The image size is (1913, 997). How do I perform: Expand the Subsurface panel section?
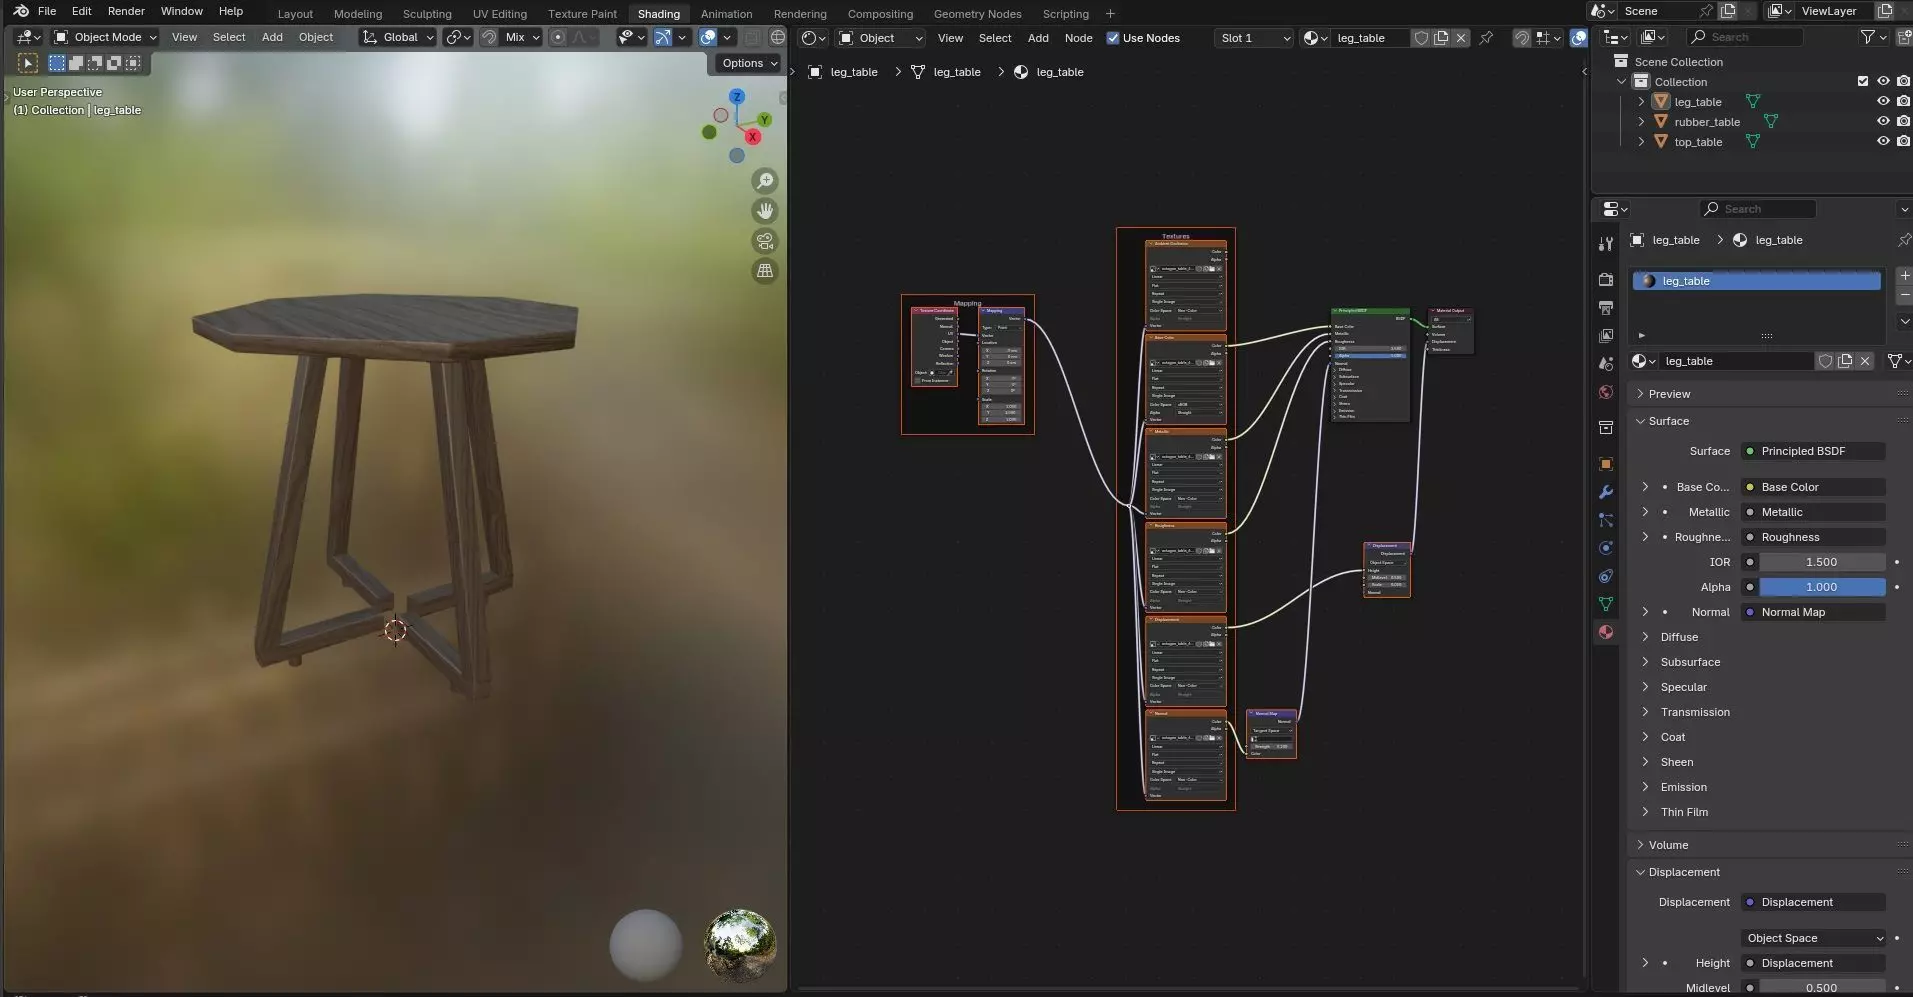(1690, 662)
